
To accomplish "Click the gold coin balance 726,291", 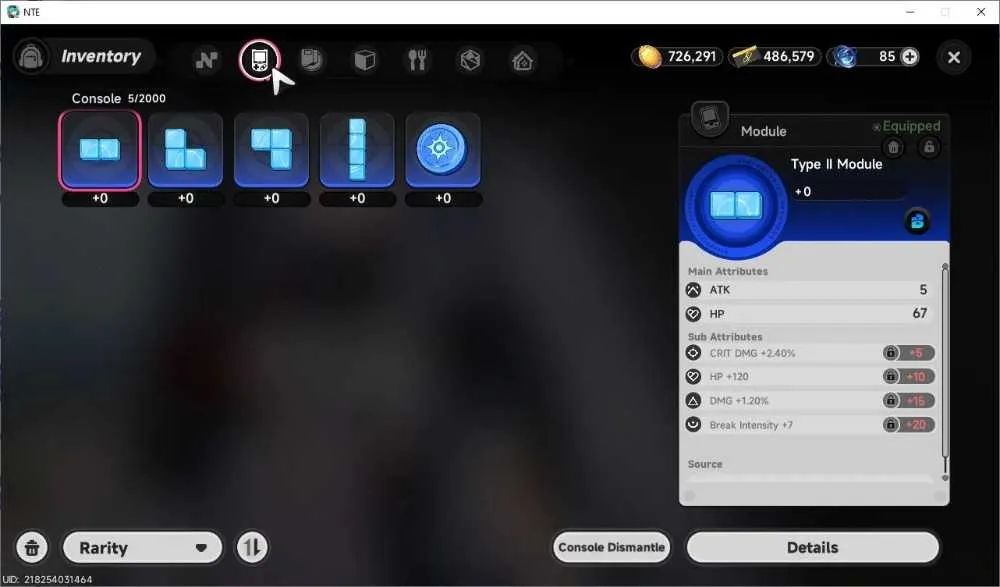I will coord(677,57).
